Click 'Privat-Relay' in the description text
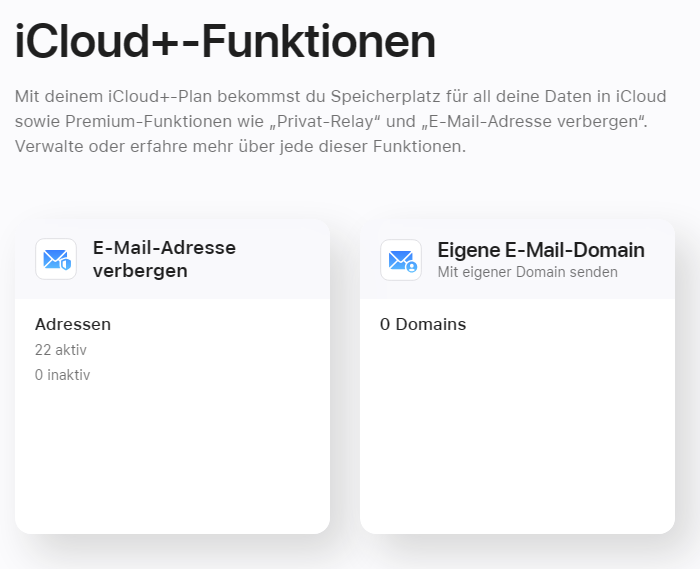The image size is (700, 569). [330, 122]
